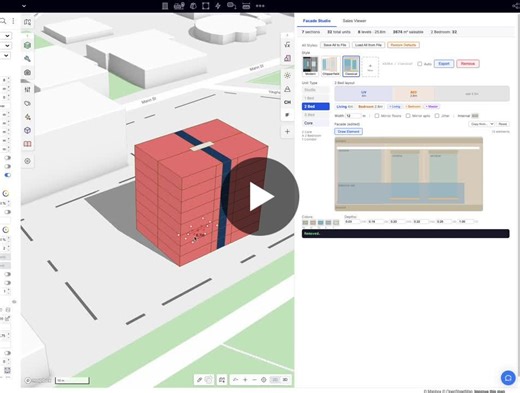Select the Studio unit type

point(315,90)
